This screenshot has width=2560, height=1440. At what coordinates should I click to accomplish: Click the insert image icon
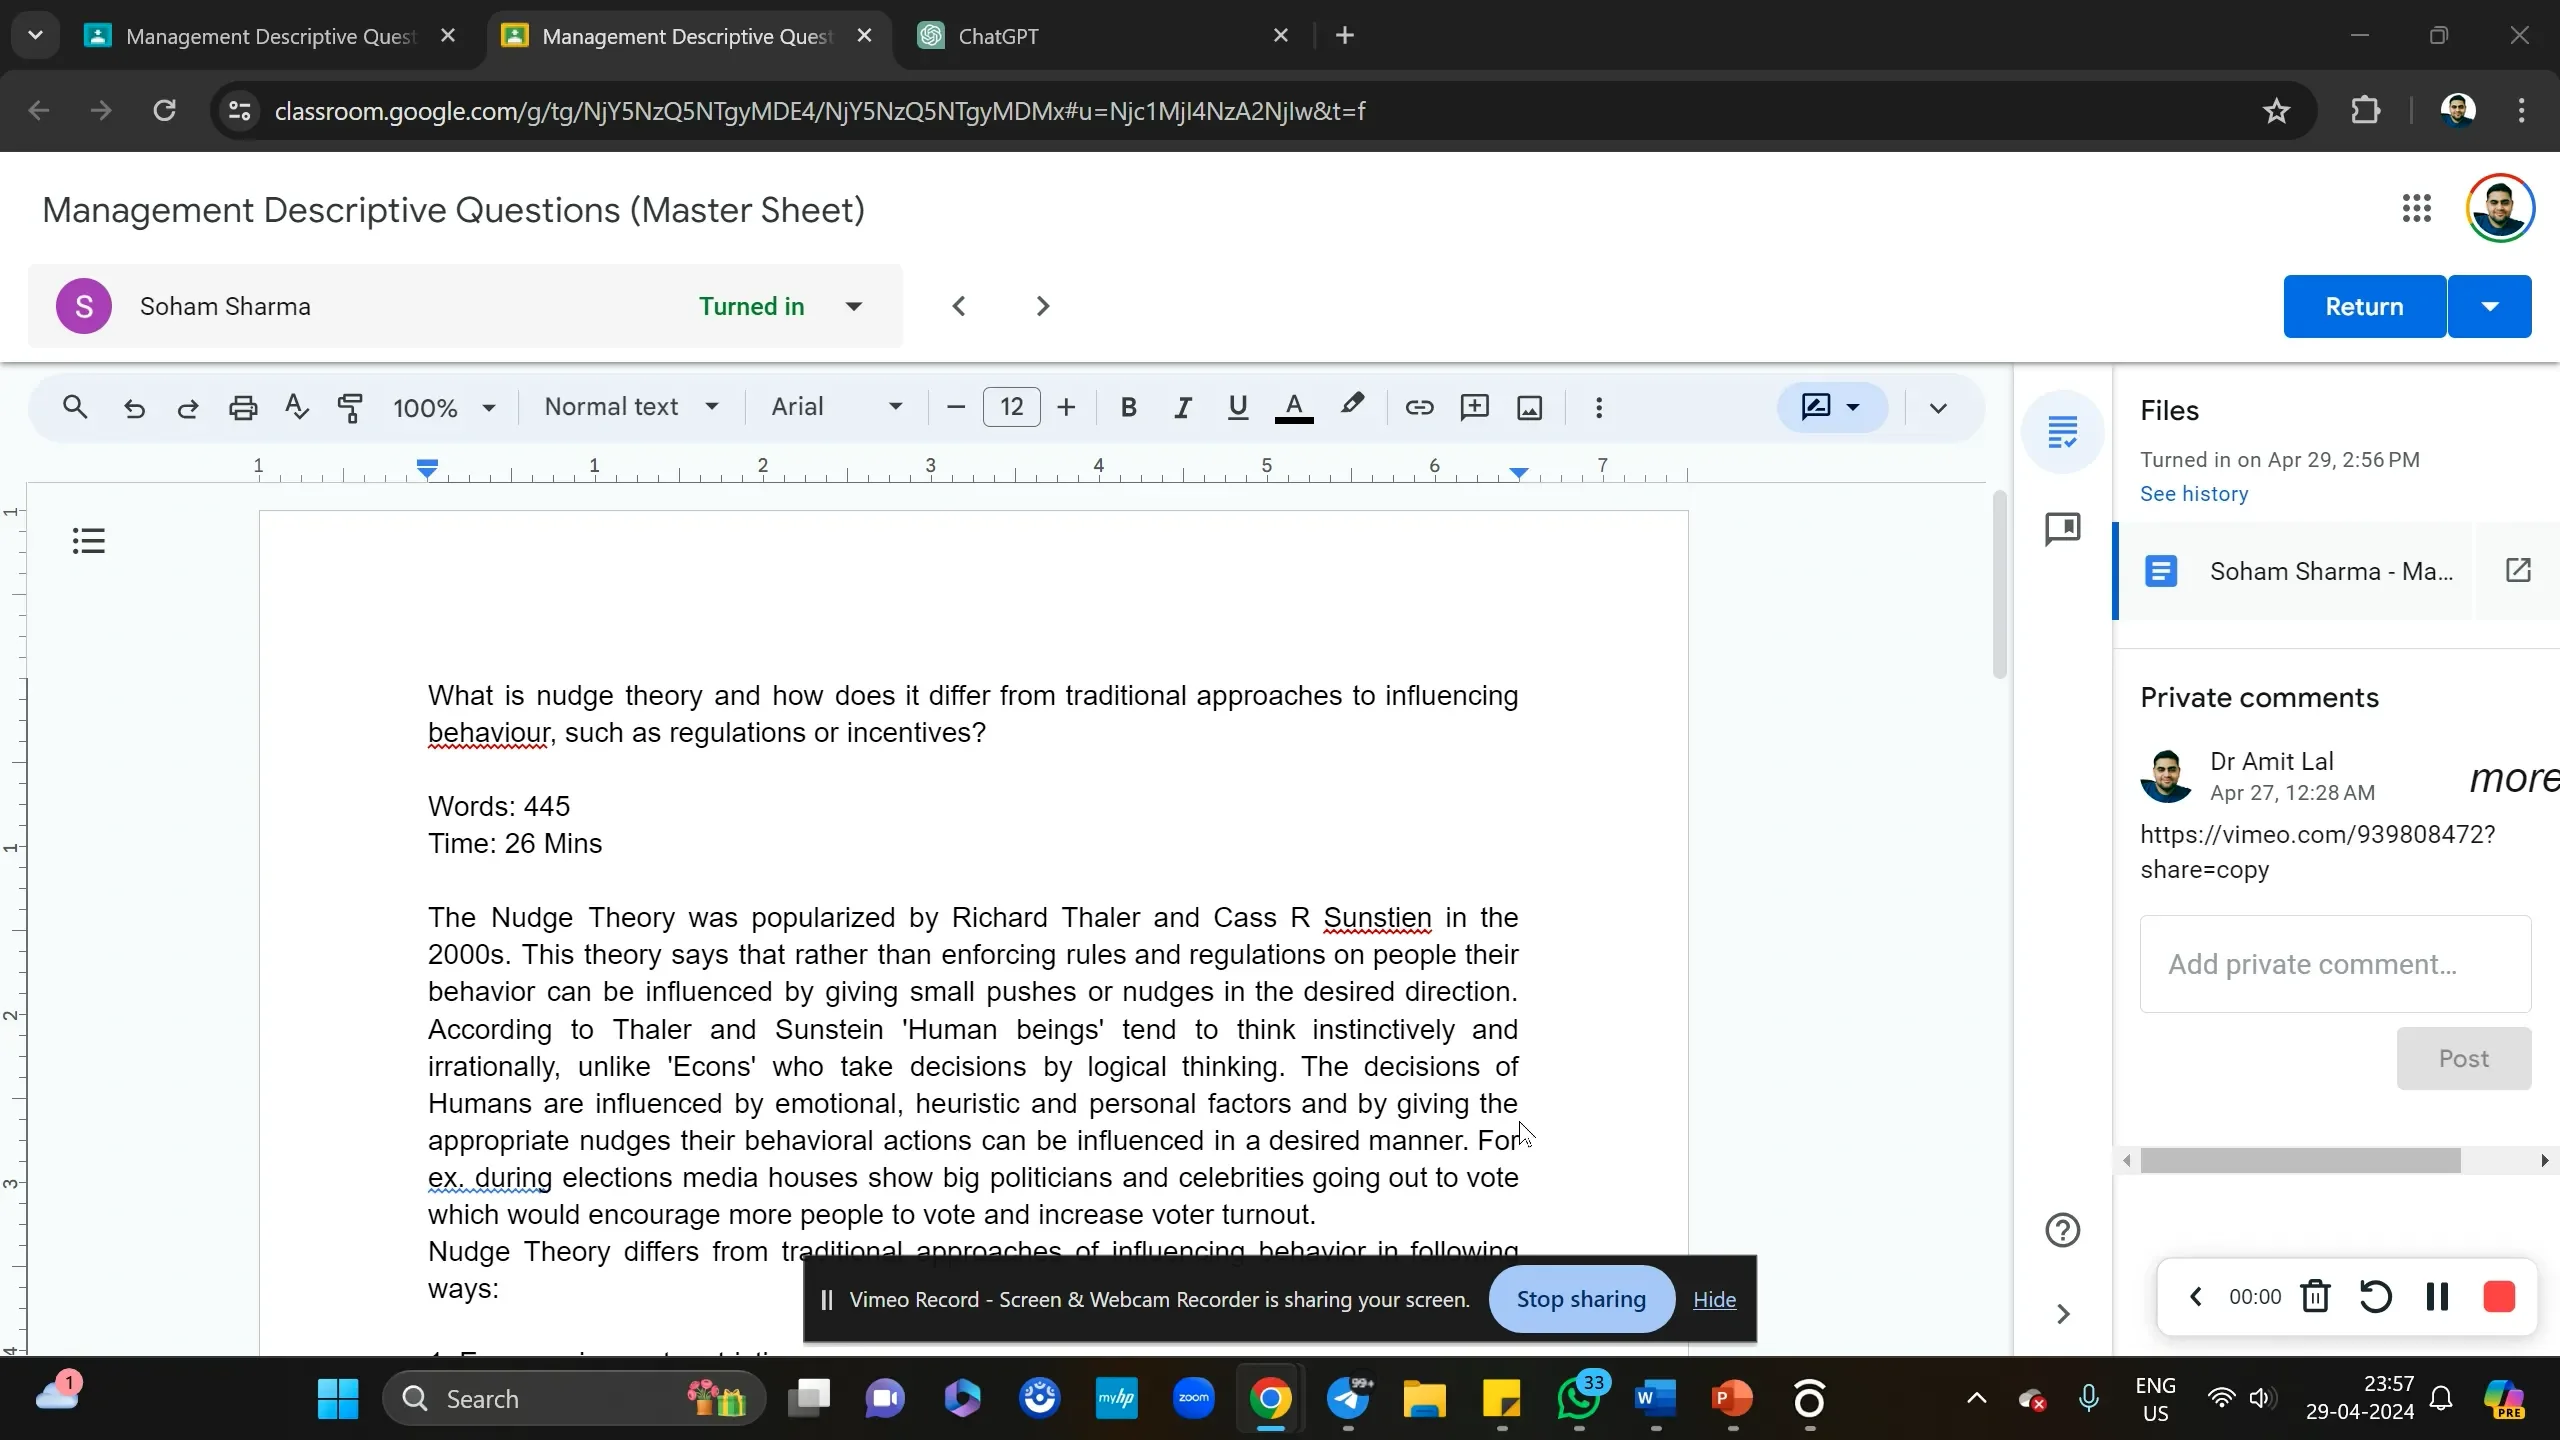[x=1528, y=406]
